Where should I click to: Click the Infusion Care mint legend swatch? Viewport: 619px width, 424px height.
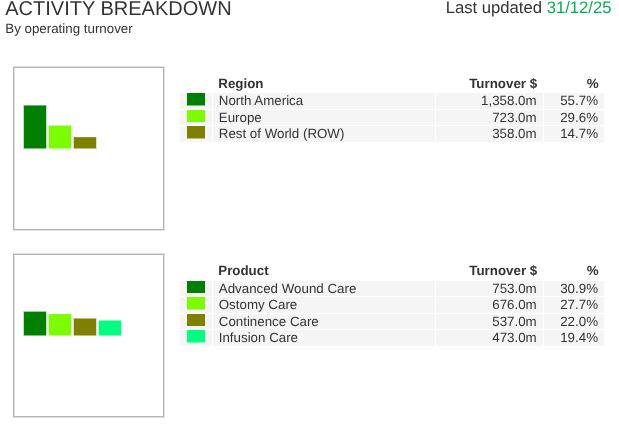196,337
